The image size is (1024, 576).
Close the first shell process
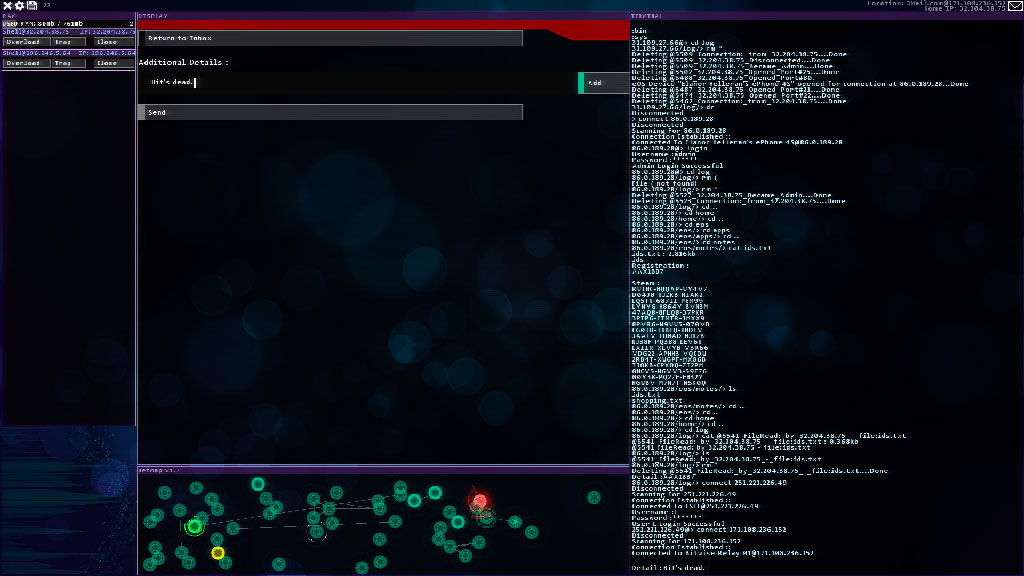107,42
